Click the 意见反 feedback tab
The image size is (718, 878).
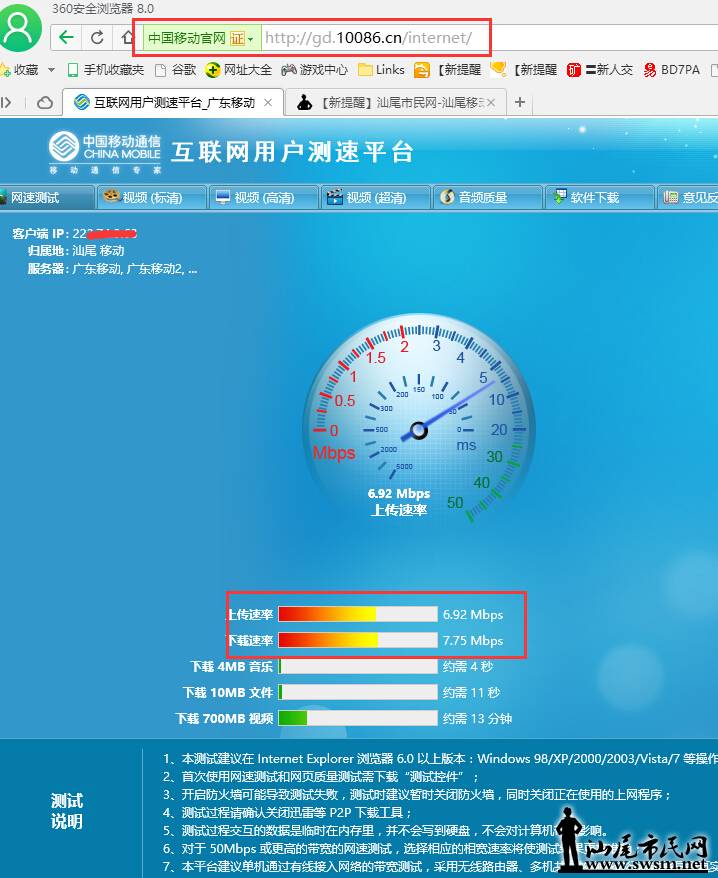(x=688, y=197)
